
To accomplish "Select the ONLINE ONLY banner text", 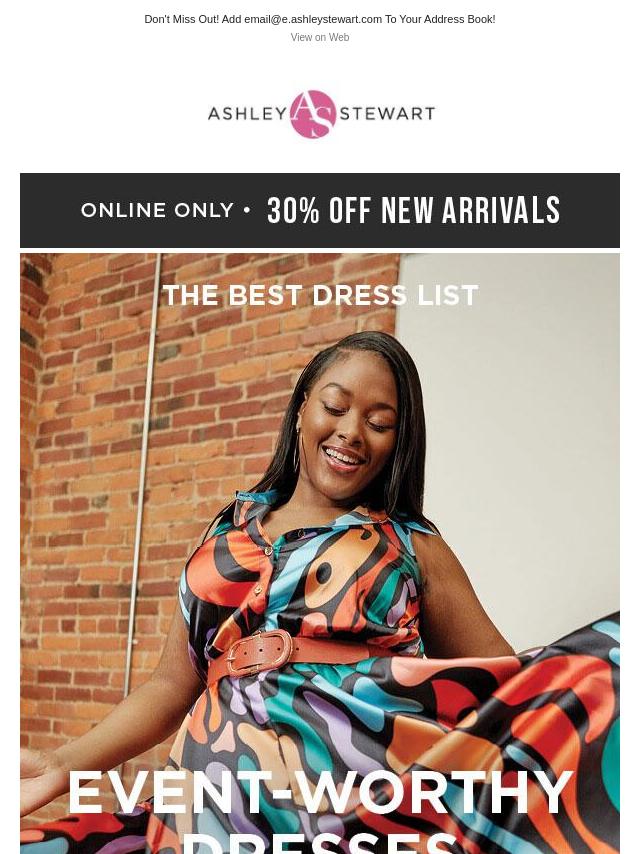I will pos(157,210).
